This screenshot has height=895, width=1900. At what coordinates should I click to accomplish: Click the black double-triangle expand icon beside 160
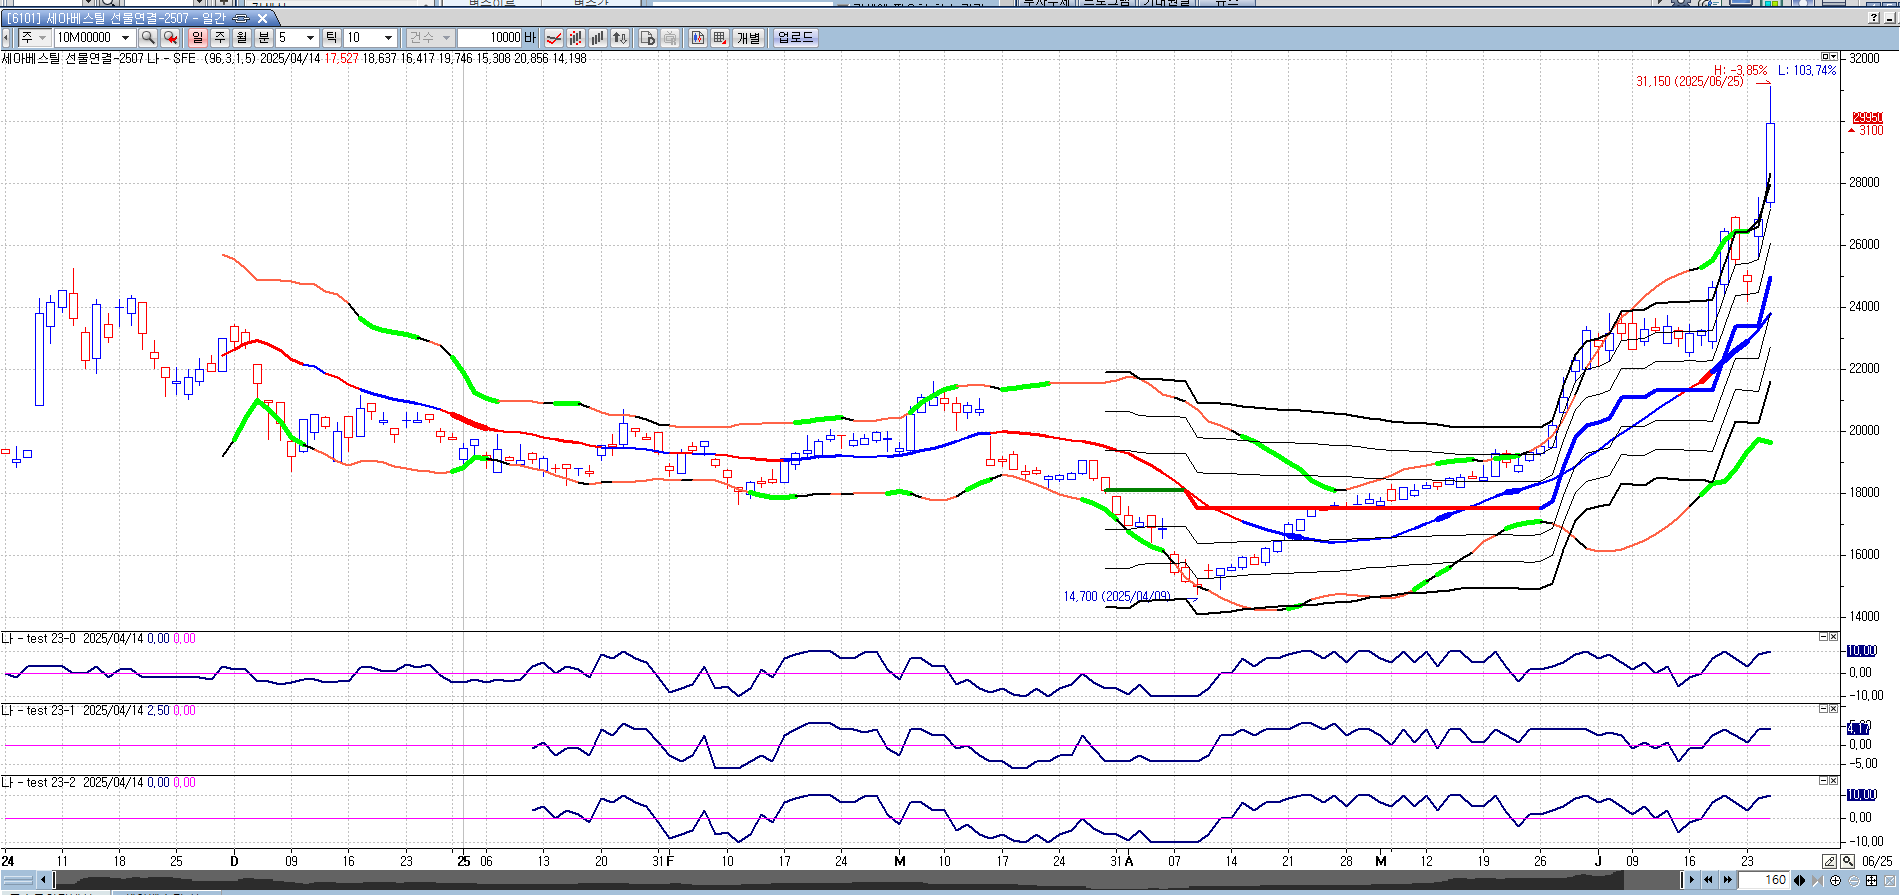[x=1800, y=880]
